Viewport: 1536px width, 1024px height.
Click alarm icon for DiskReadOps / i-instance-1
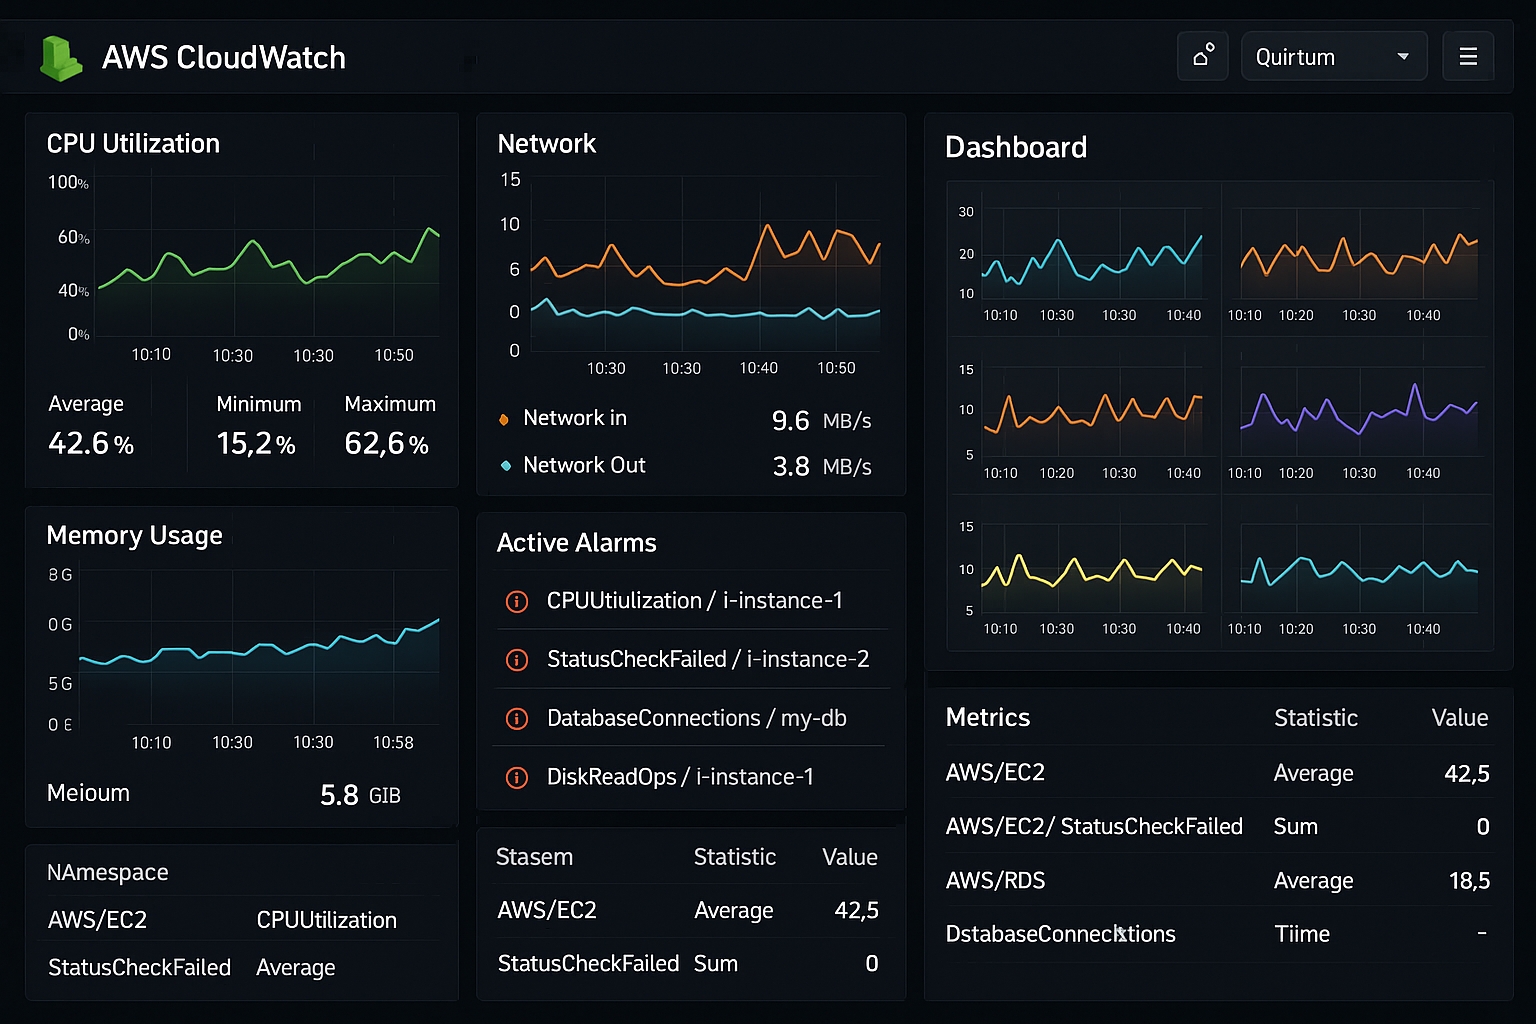point(517,778)
